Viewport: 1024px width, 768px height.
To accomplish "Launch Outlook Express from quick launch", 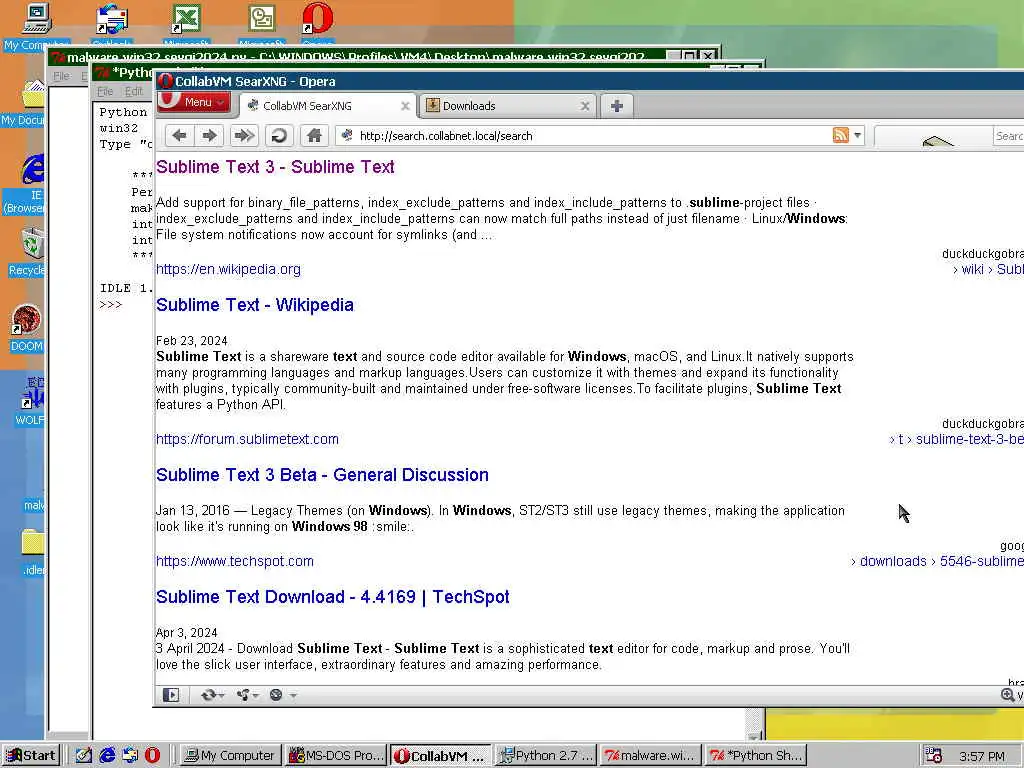I will point(129,756).
